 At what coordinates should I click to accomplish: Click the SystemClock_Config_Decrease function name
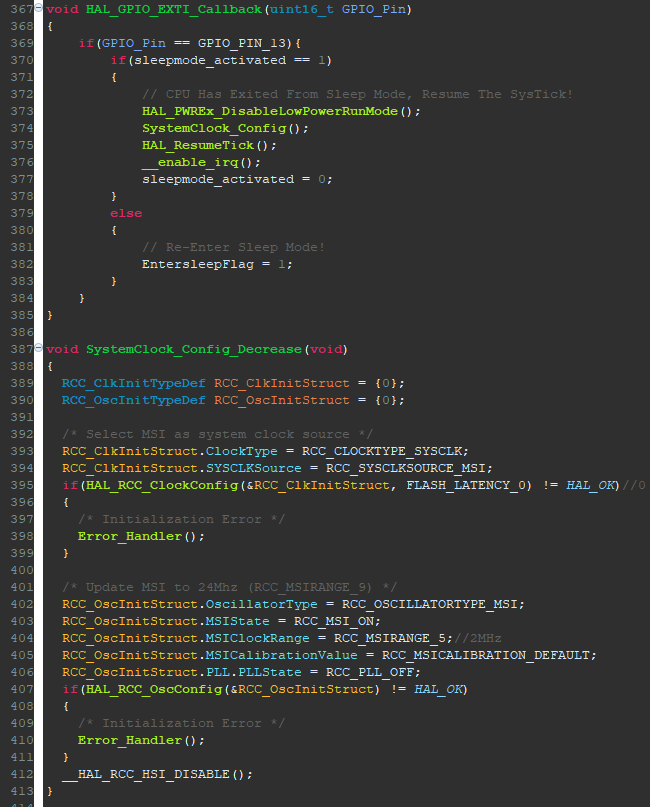(195, 349)
